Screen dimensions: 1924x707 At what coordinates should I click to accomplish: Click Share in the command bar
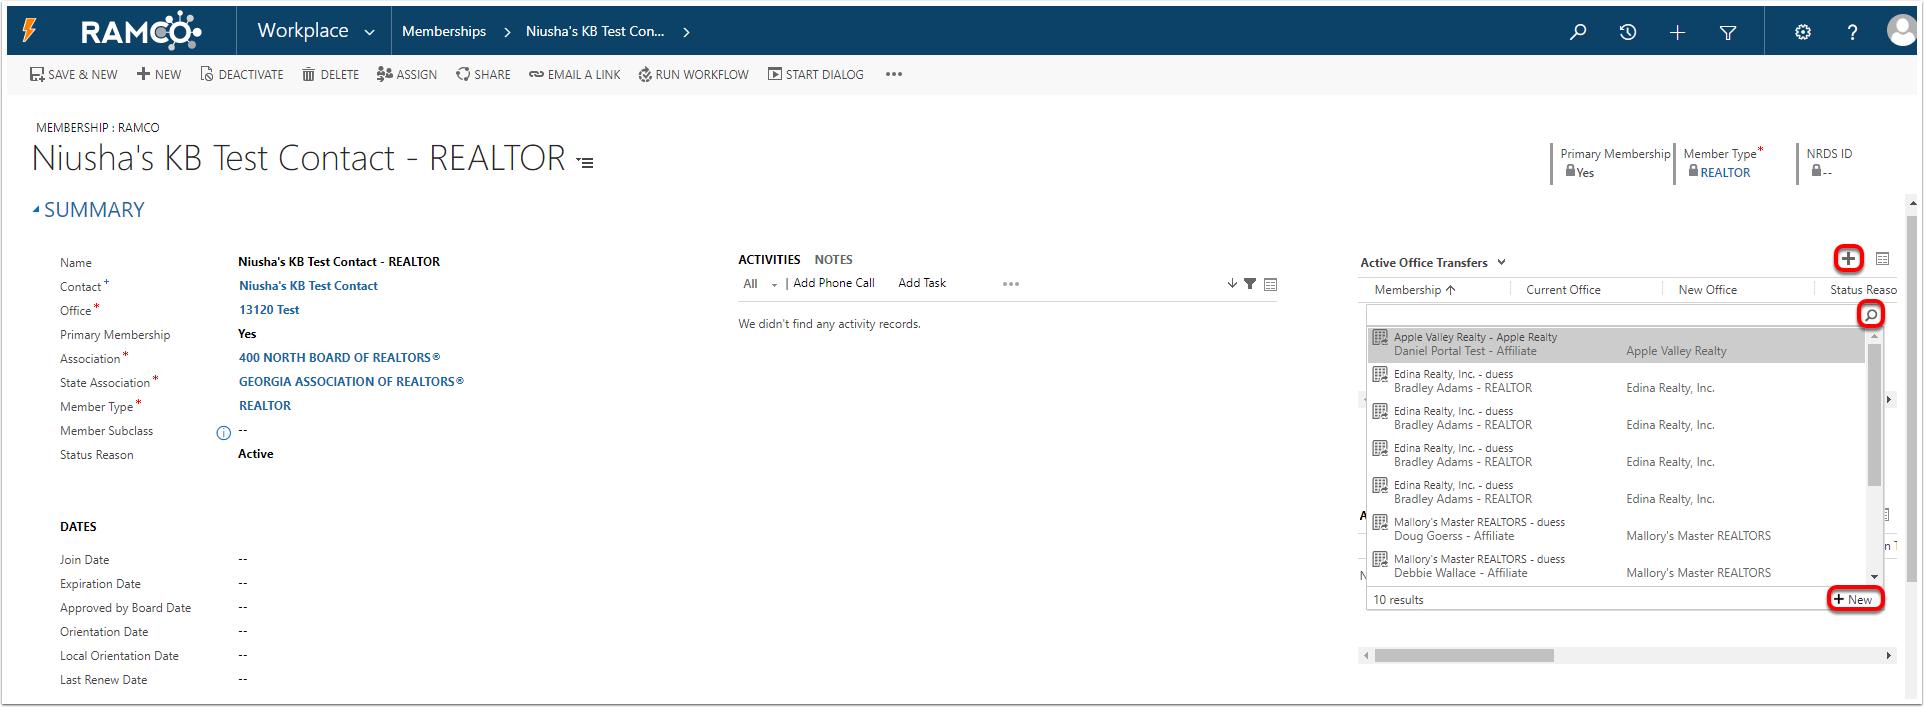tap(483, 74)
